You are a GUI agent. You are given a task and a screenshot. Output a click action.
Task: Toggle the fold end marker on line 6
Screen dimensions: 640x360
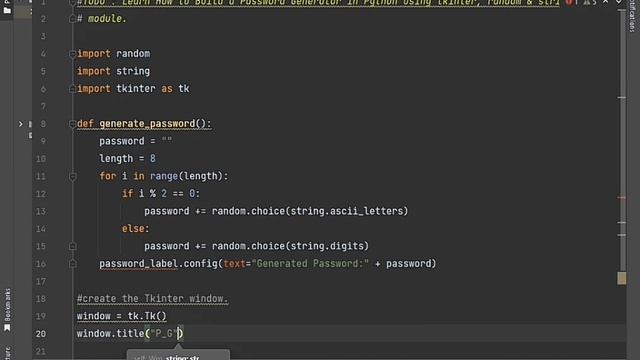pos(72,89)
